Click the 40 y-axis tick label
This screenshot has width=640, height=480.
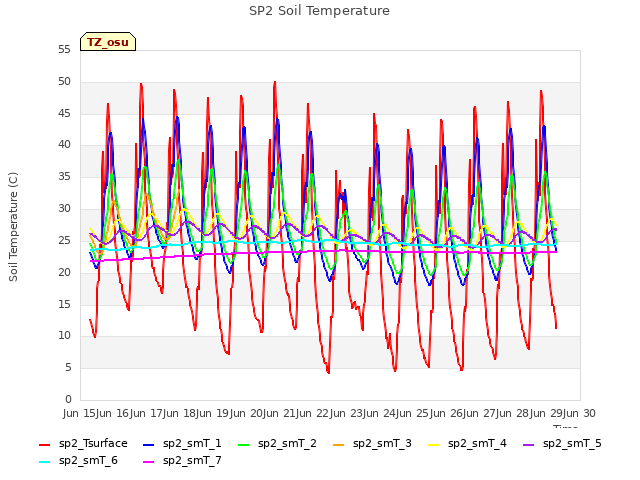pos(64,145)
